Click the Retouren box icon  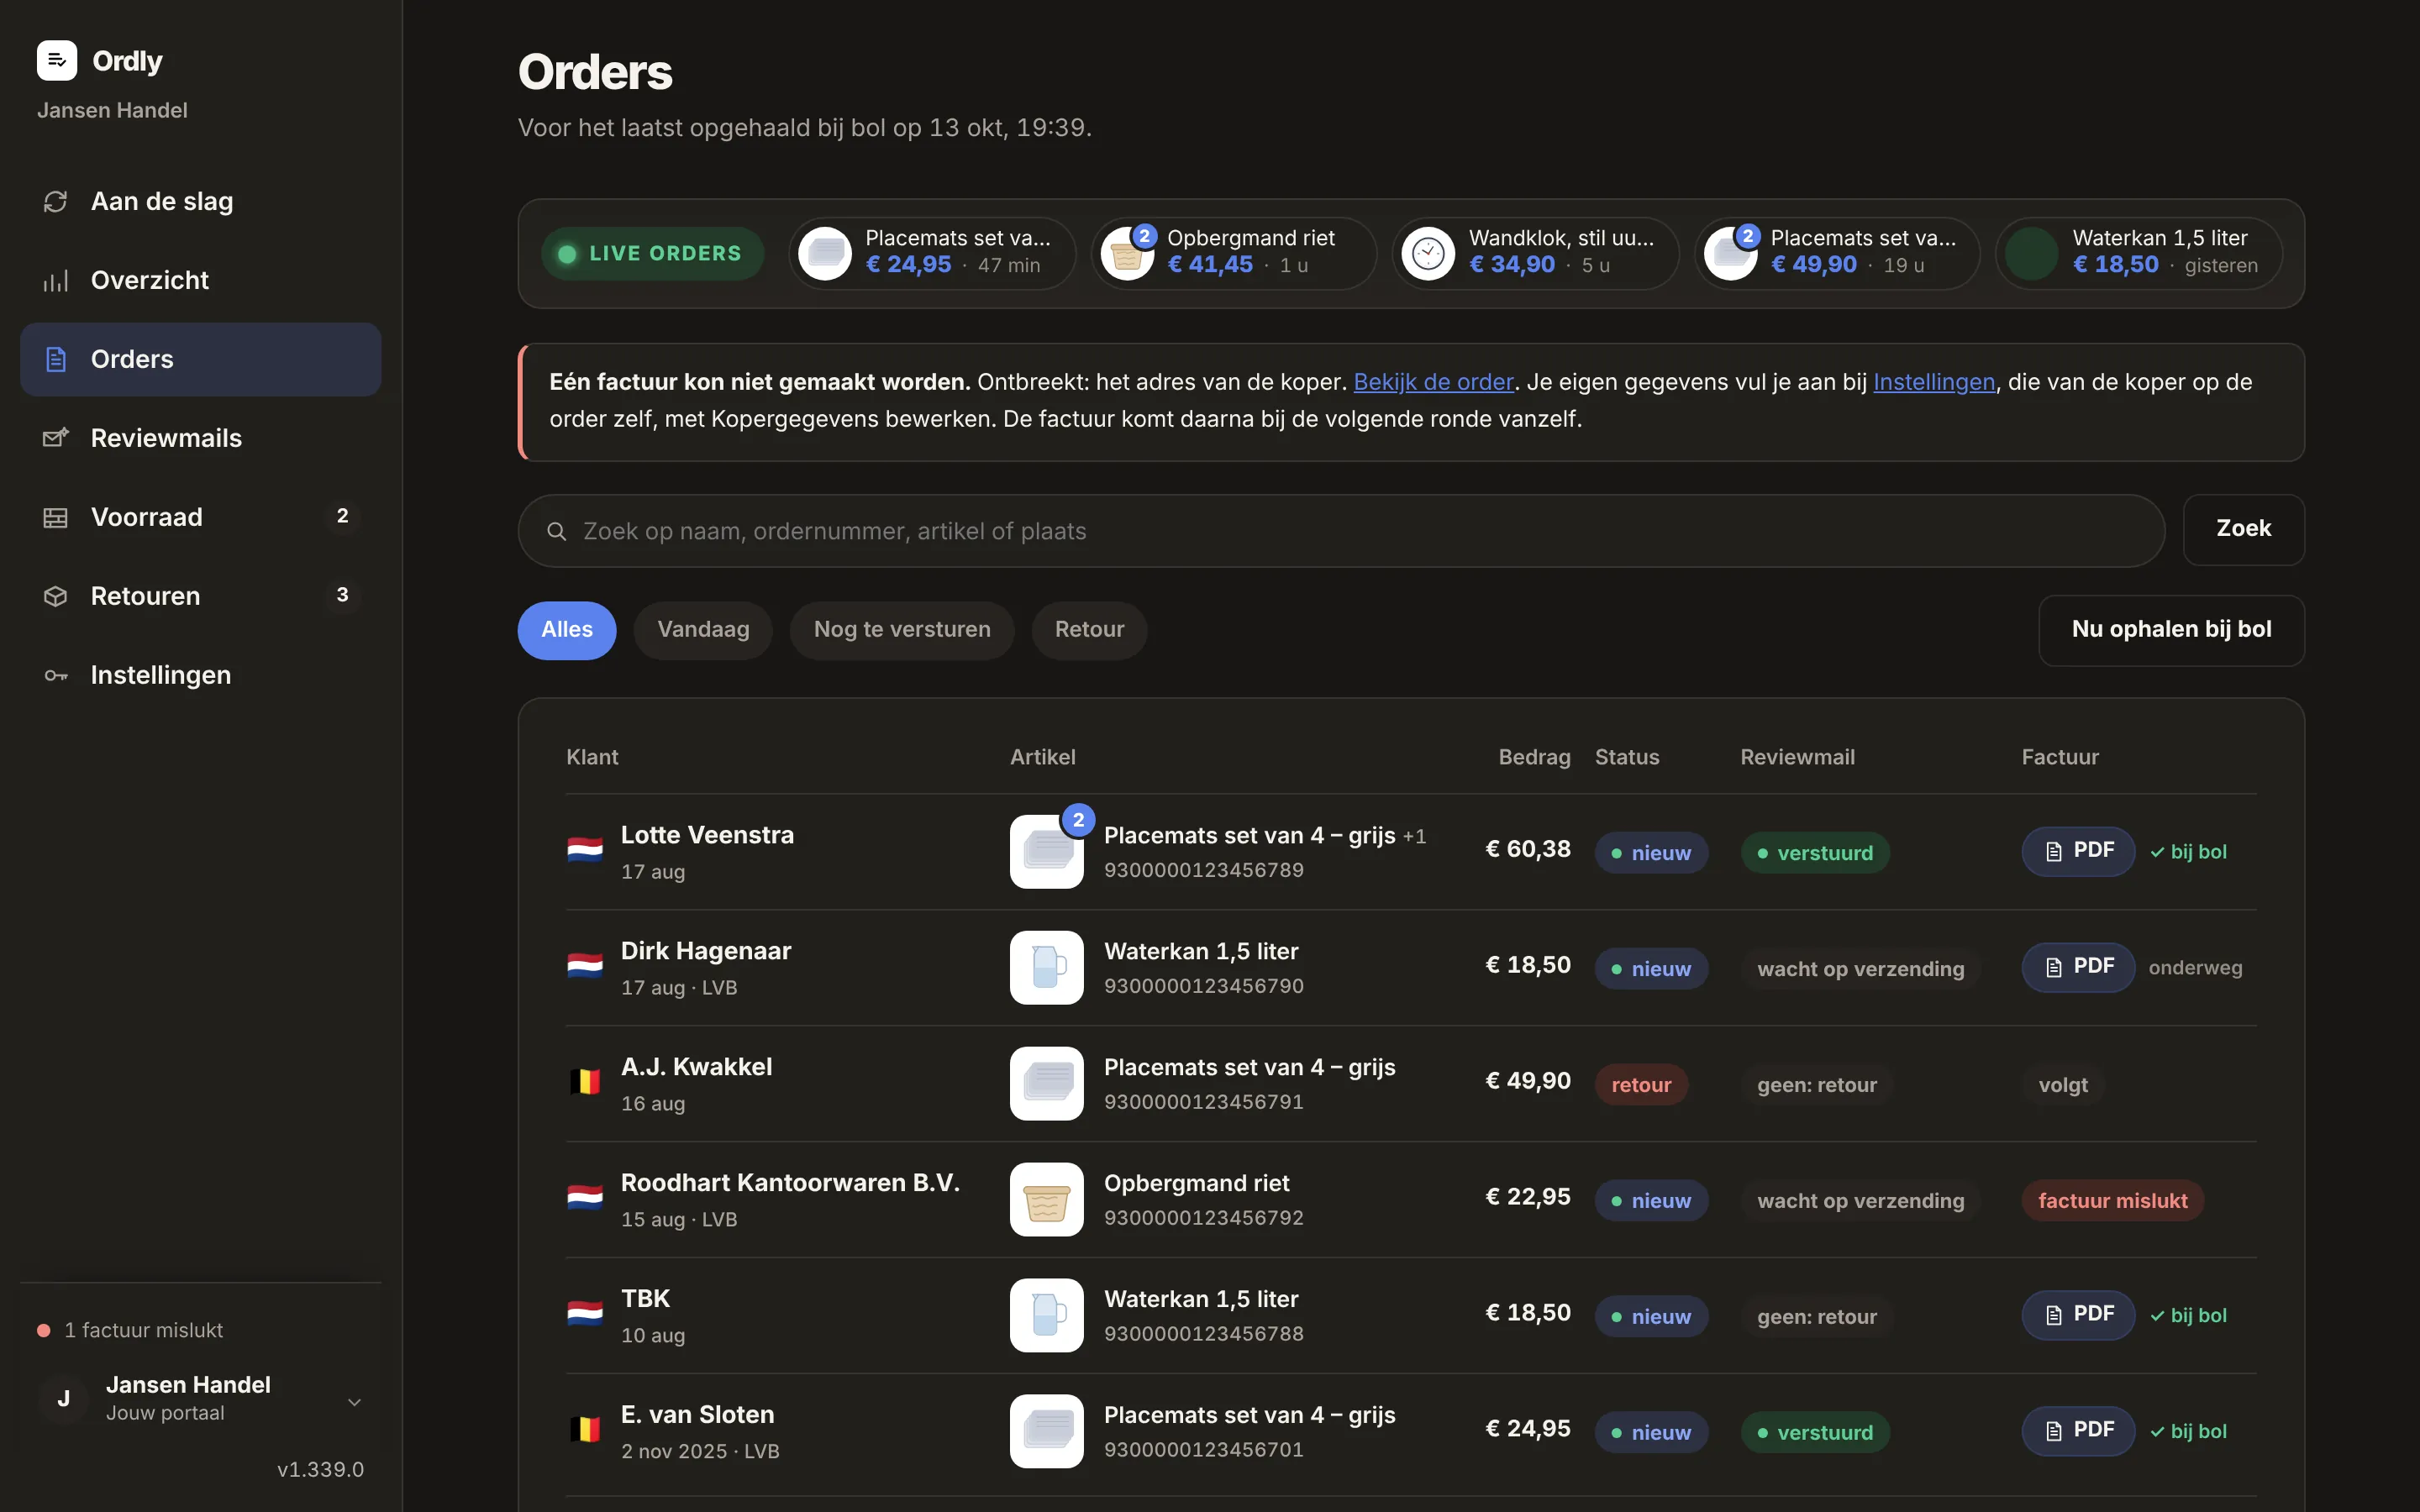click(x=56, y=596)
